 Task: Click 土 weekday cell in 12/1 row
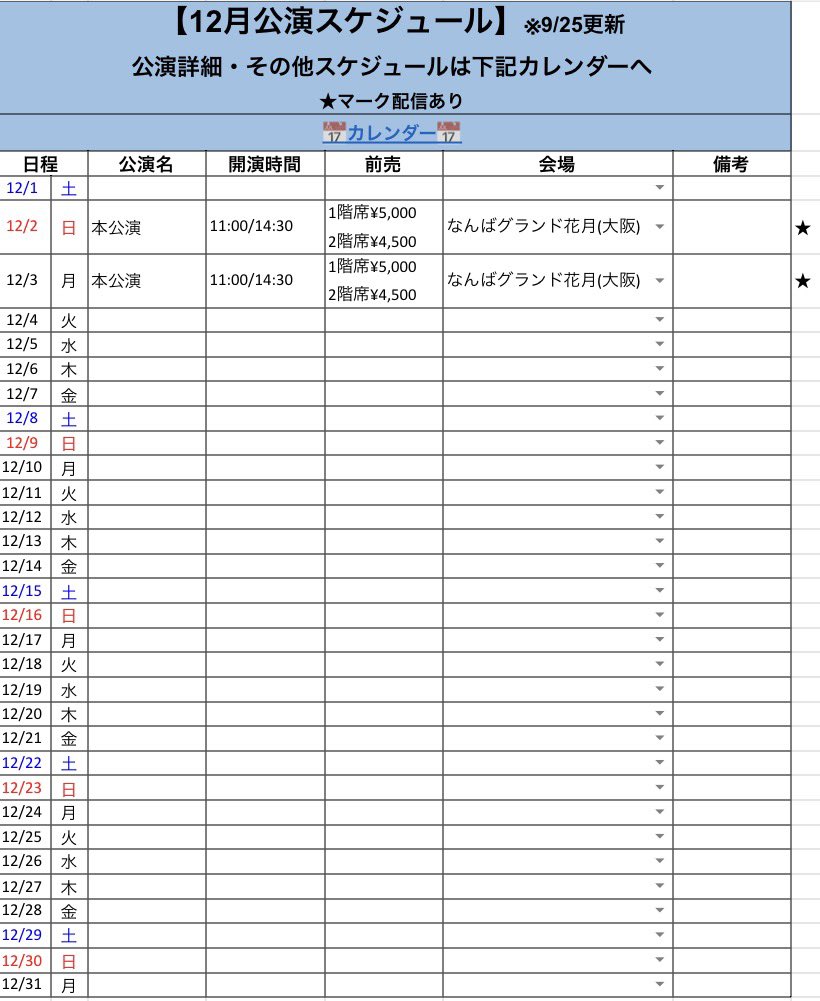[69, 188]
